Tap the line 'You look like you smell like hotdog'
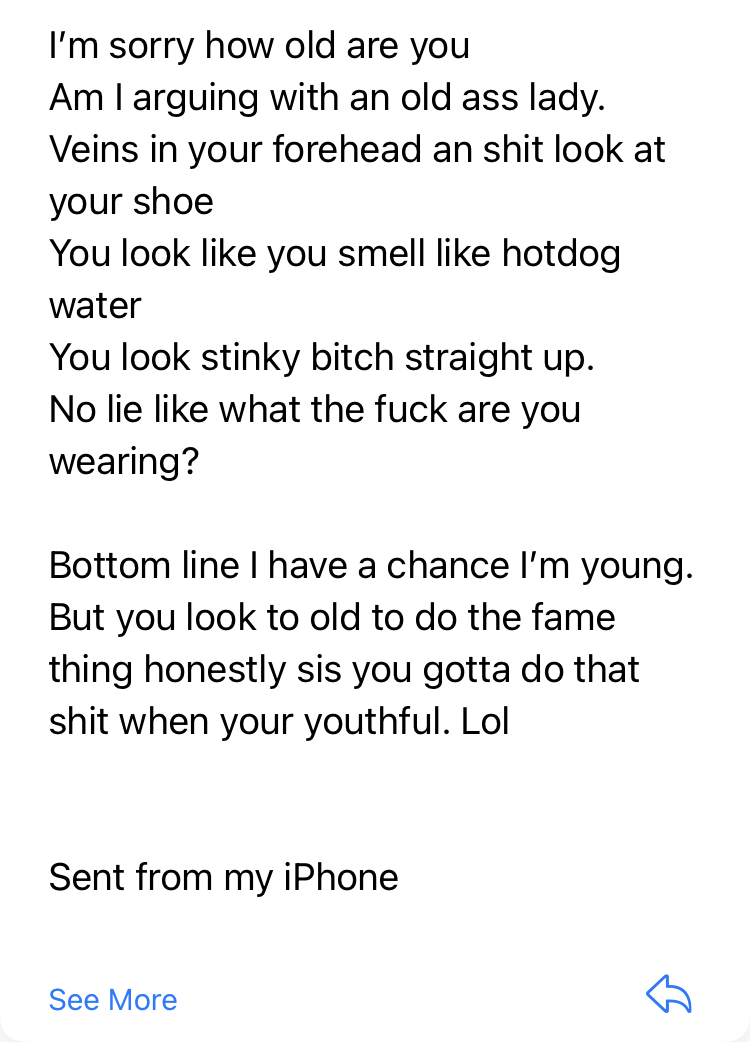This screenshot has height=1042, width=750. click(335, 254)
